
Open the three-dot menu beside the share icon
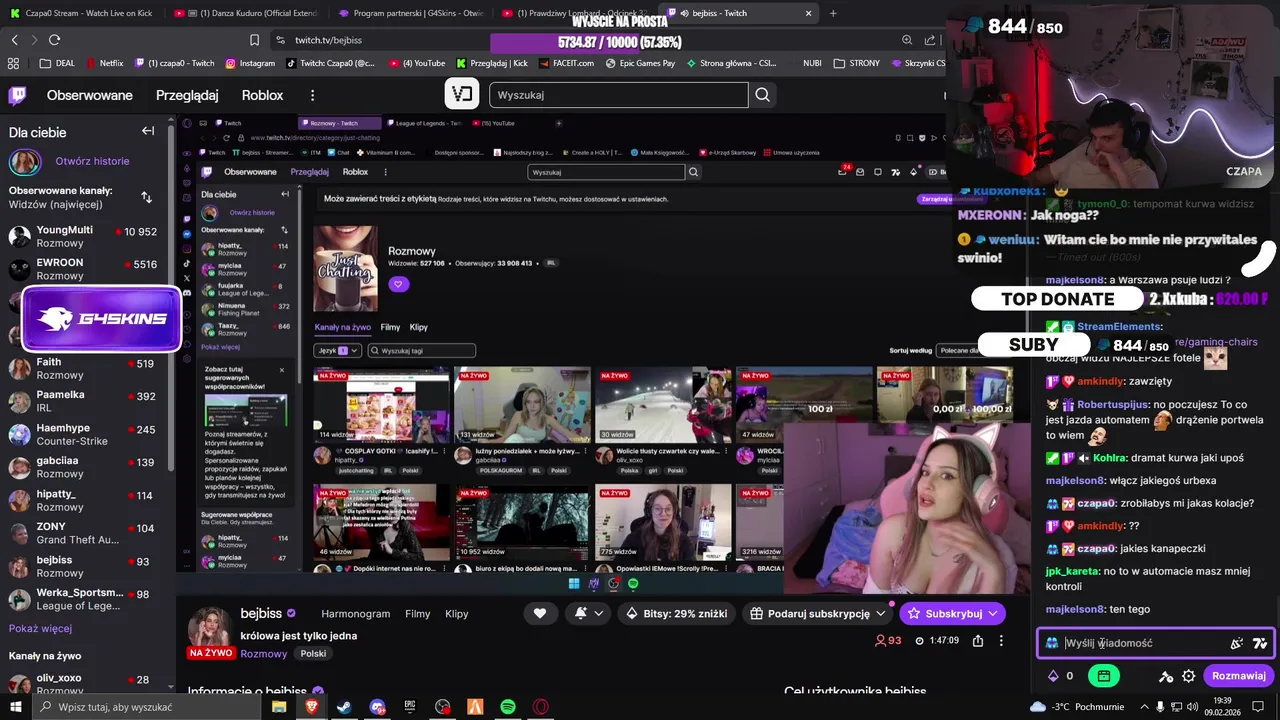click(x=1001, y=640)
